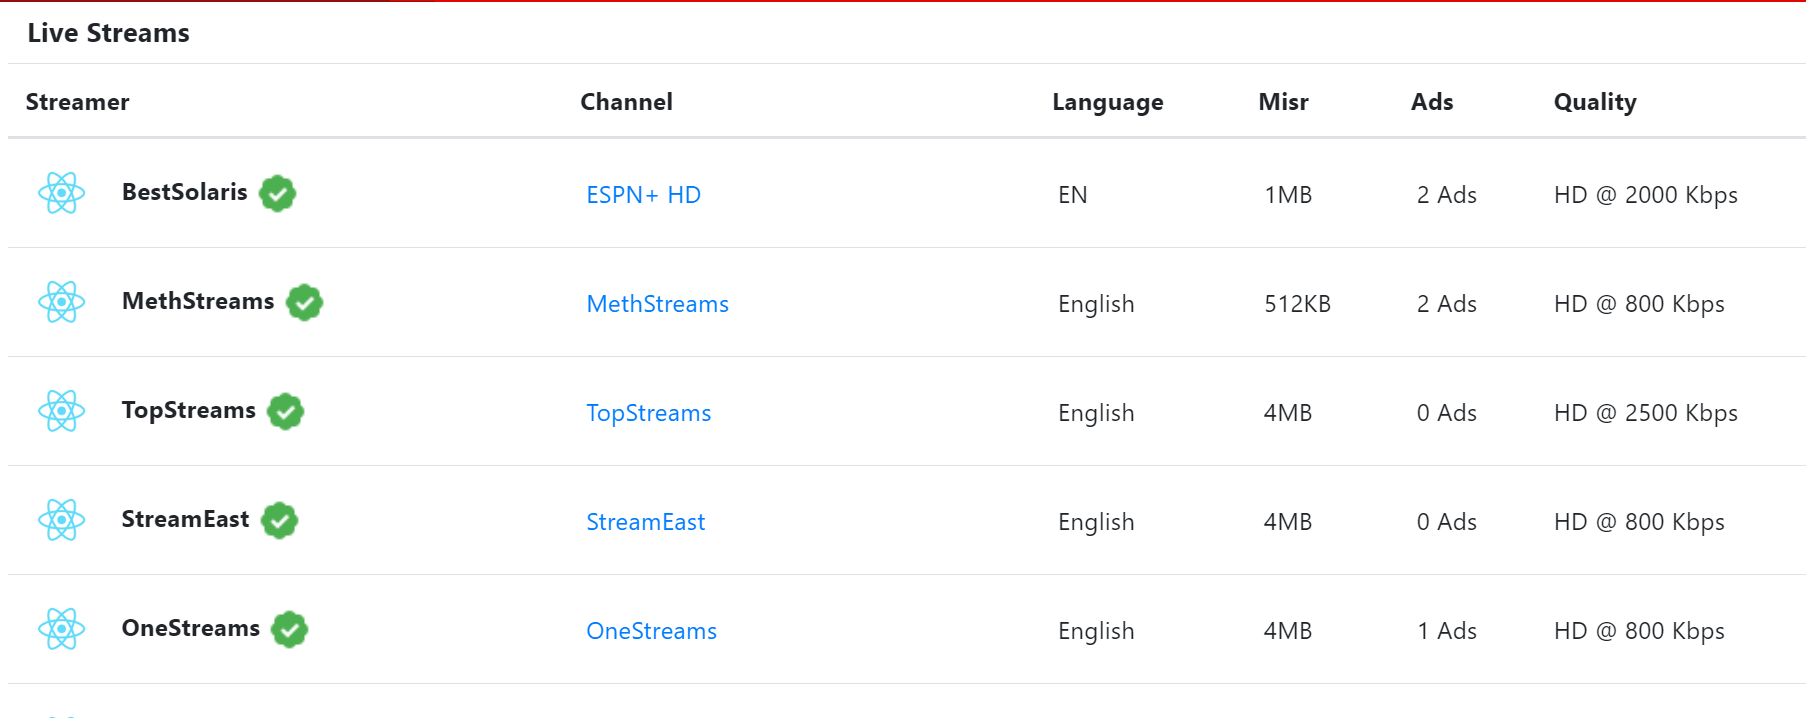This screenshot has height=718, width=1806.
Task: Click BestSolaris green verified badge
Action: click(277, 193)
